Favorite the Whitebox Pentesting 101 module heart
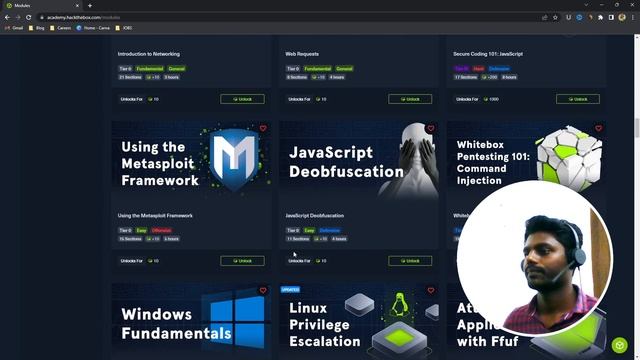The image size is (640, 360). (x=598, y=128)
